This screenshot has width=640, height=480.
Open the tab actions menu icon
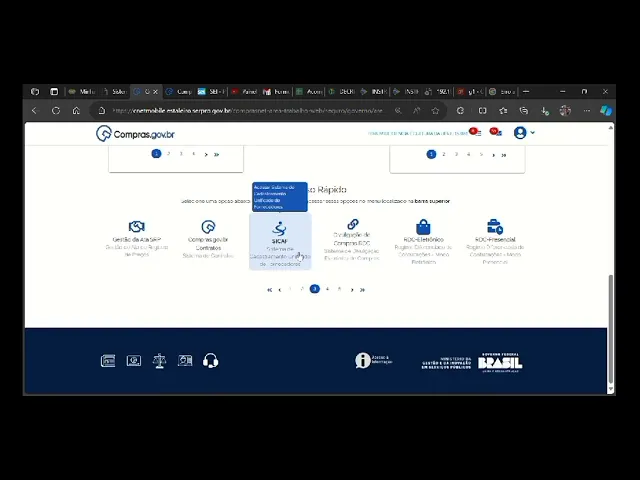(x=54, y=92)
